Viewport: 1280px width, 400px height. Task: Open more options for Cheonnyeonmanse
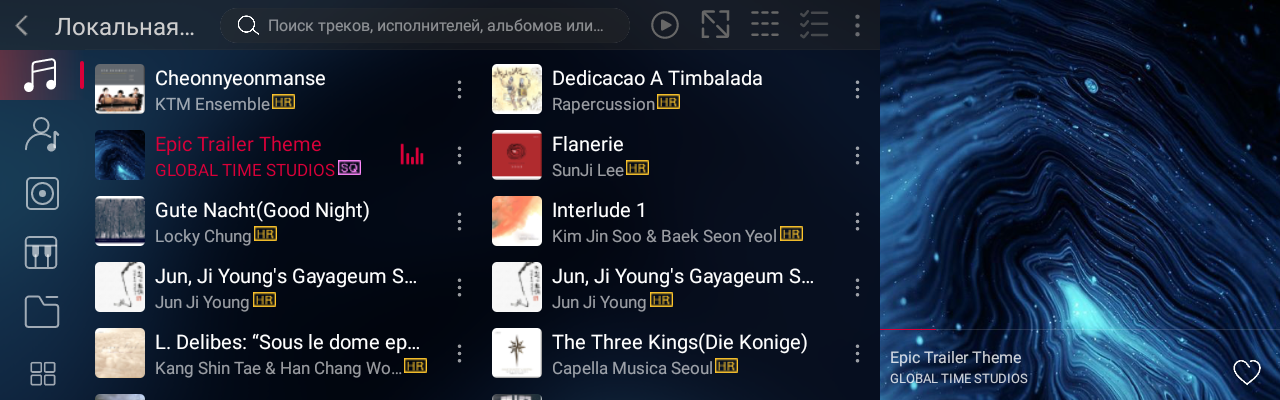[x=459, y=89]
